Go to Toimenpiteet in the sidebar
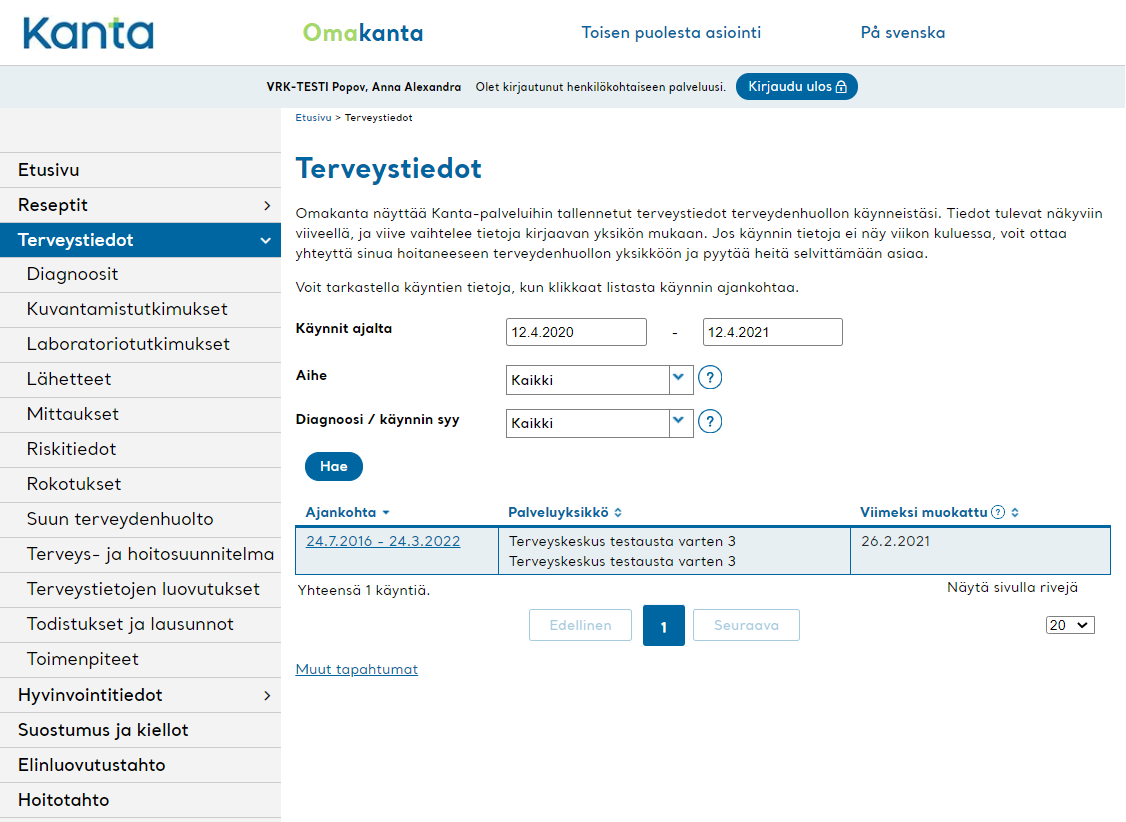This screenshot has height=822, width=1126. coord(141,659)
